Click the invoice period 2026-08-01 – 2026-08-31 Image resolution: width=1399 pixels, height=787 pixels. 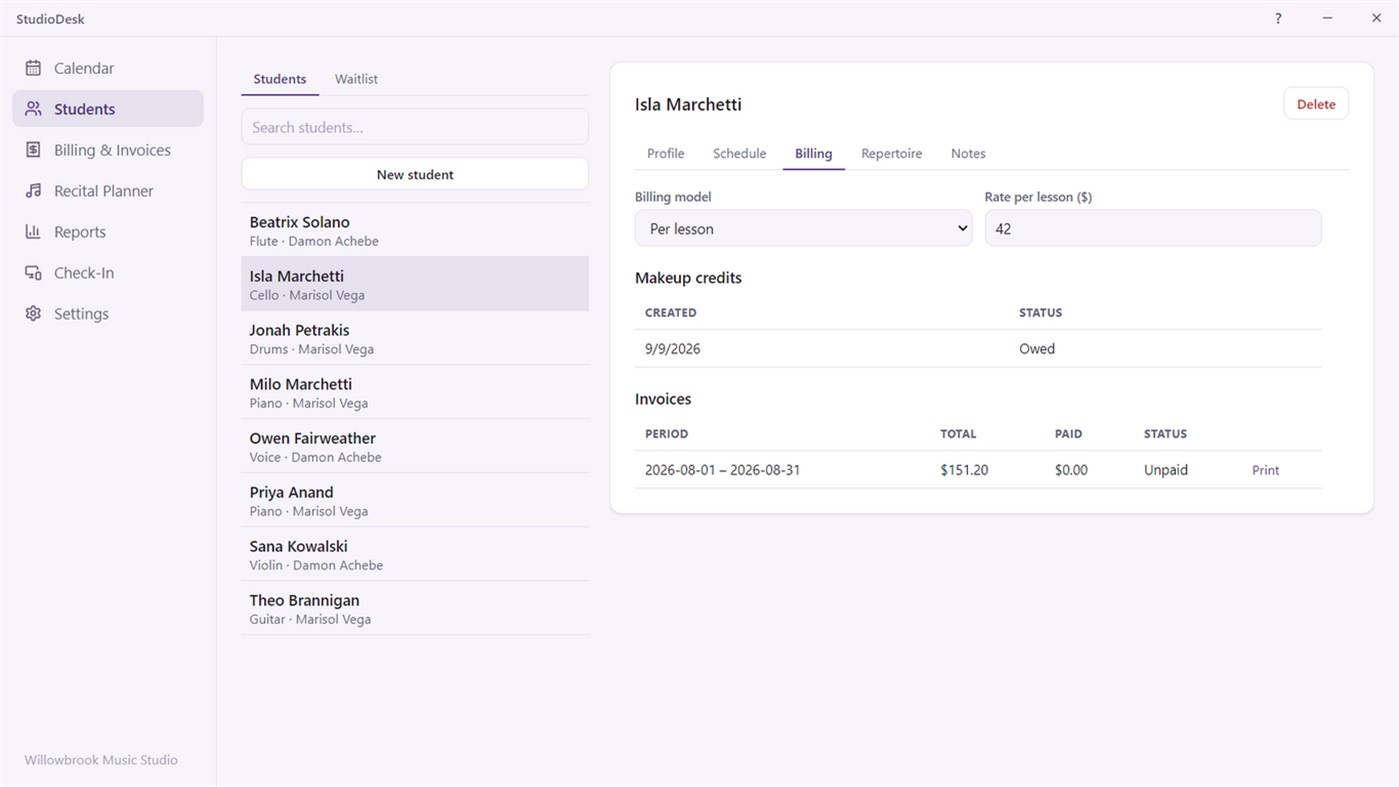pyautogui.click(x=722, y=470)
